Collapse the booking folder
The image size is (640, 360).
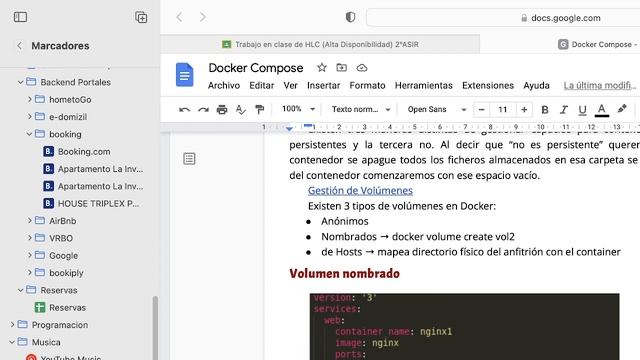pos(29,134)
